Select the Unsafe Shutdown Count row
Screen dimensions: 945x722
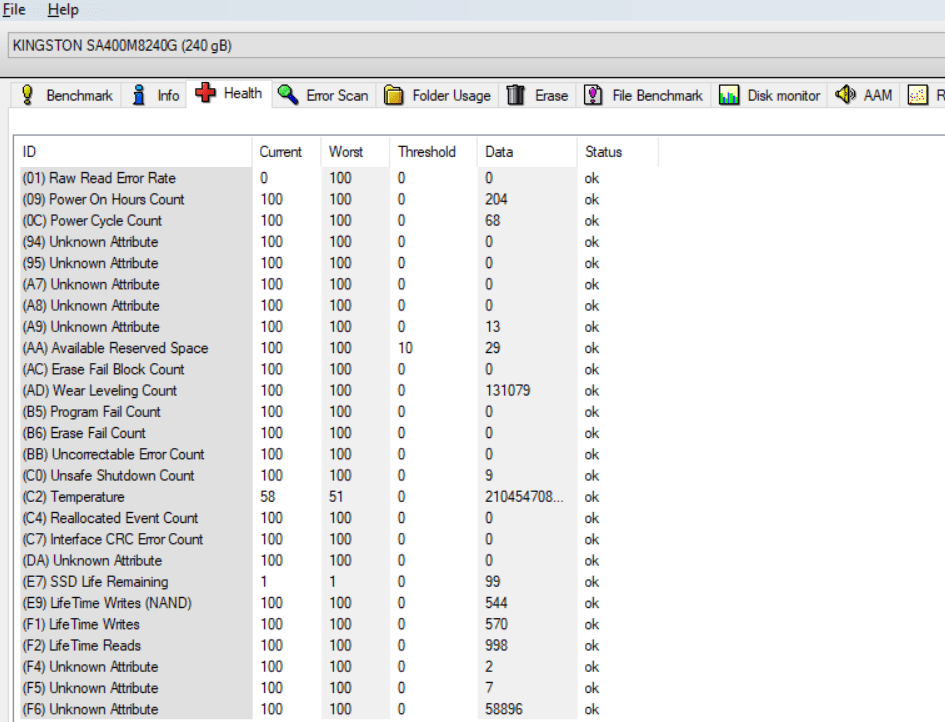point(338,476)
